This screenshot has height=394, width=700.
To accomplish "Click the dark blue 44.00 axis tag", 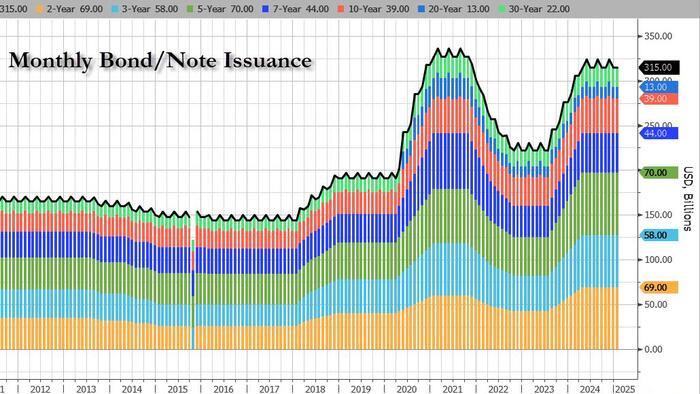I will pyautogui.click(x=659, y=133).
